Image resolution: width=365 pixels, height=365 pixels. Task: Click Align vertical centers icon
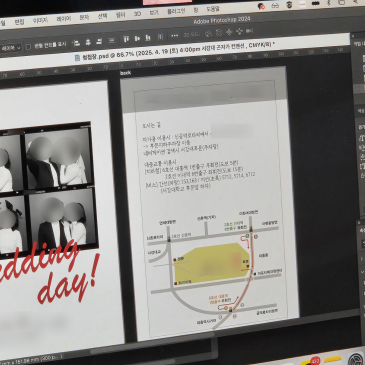[137, 39]
